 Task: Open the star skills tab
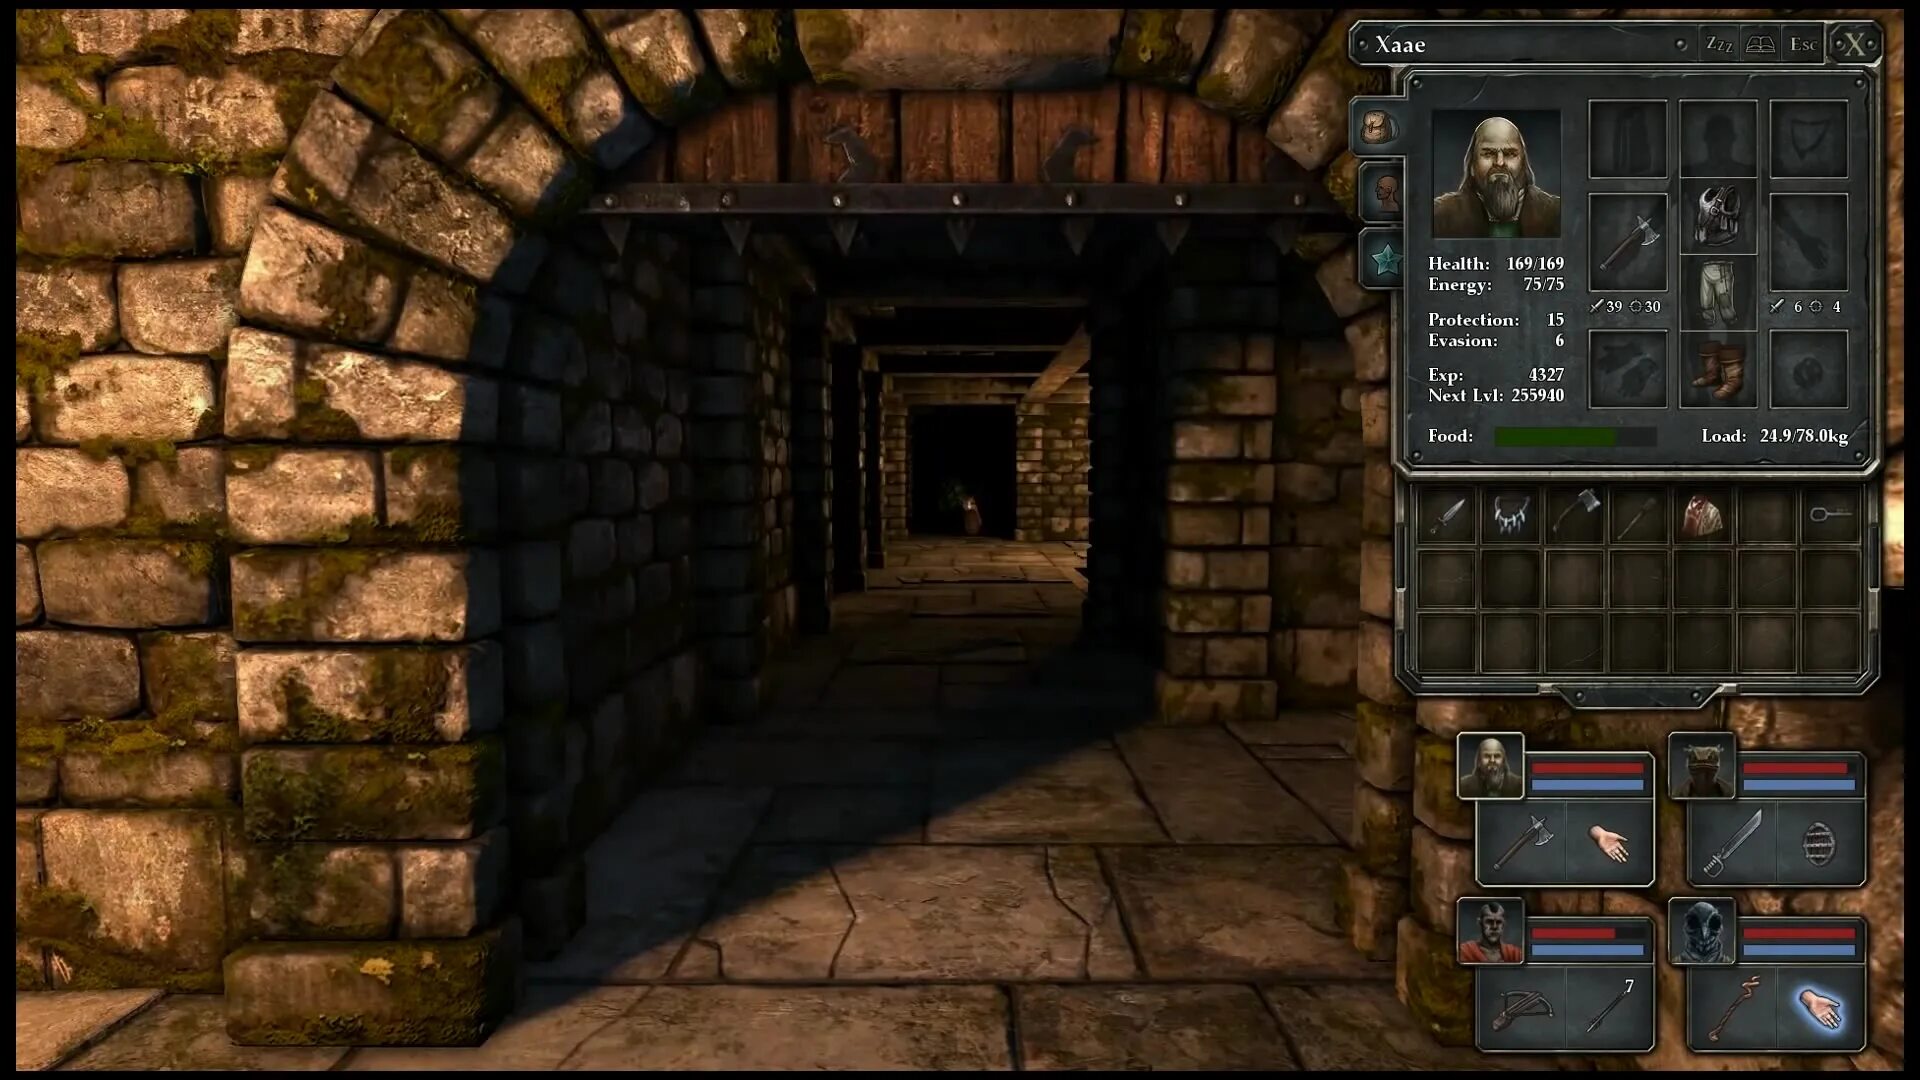coord(1385,261)
